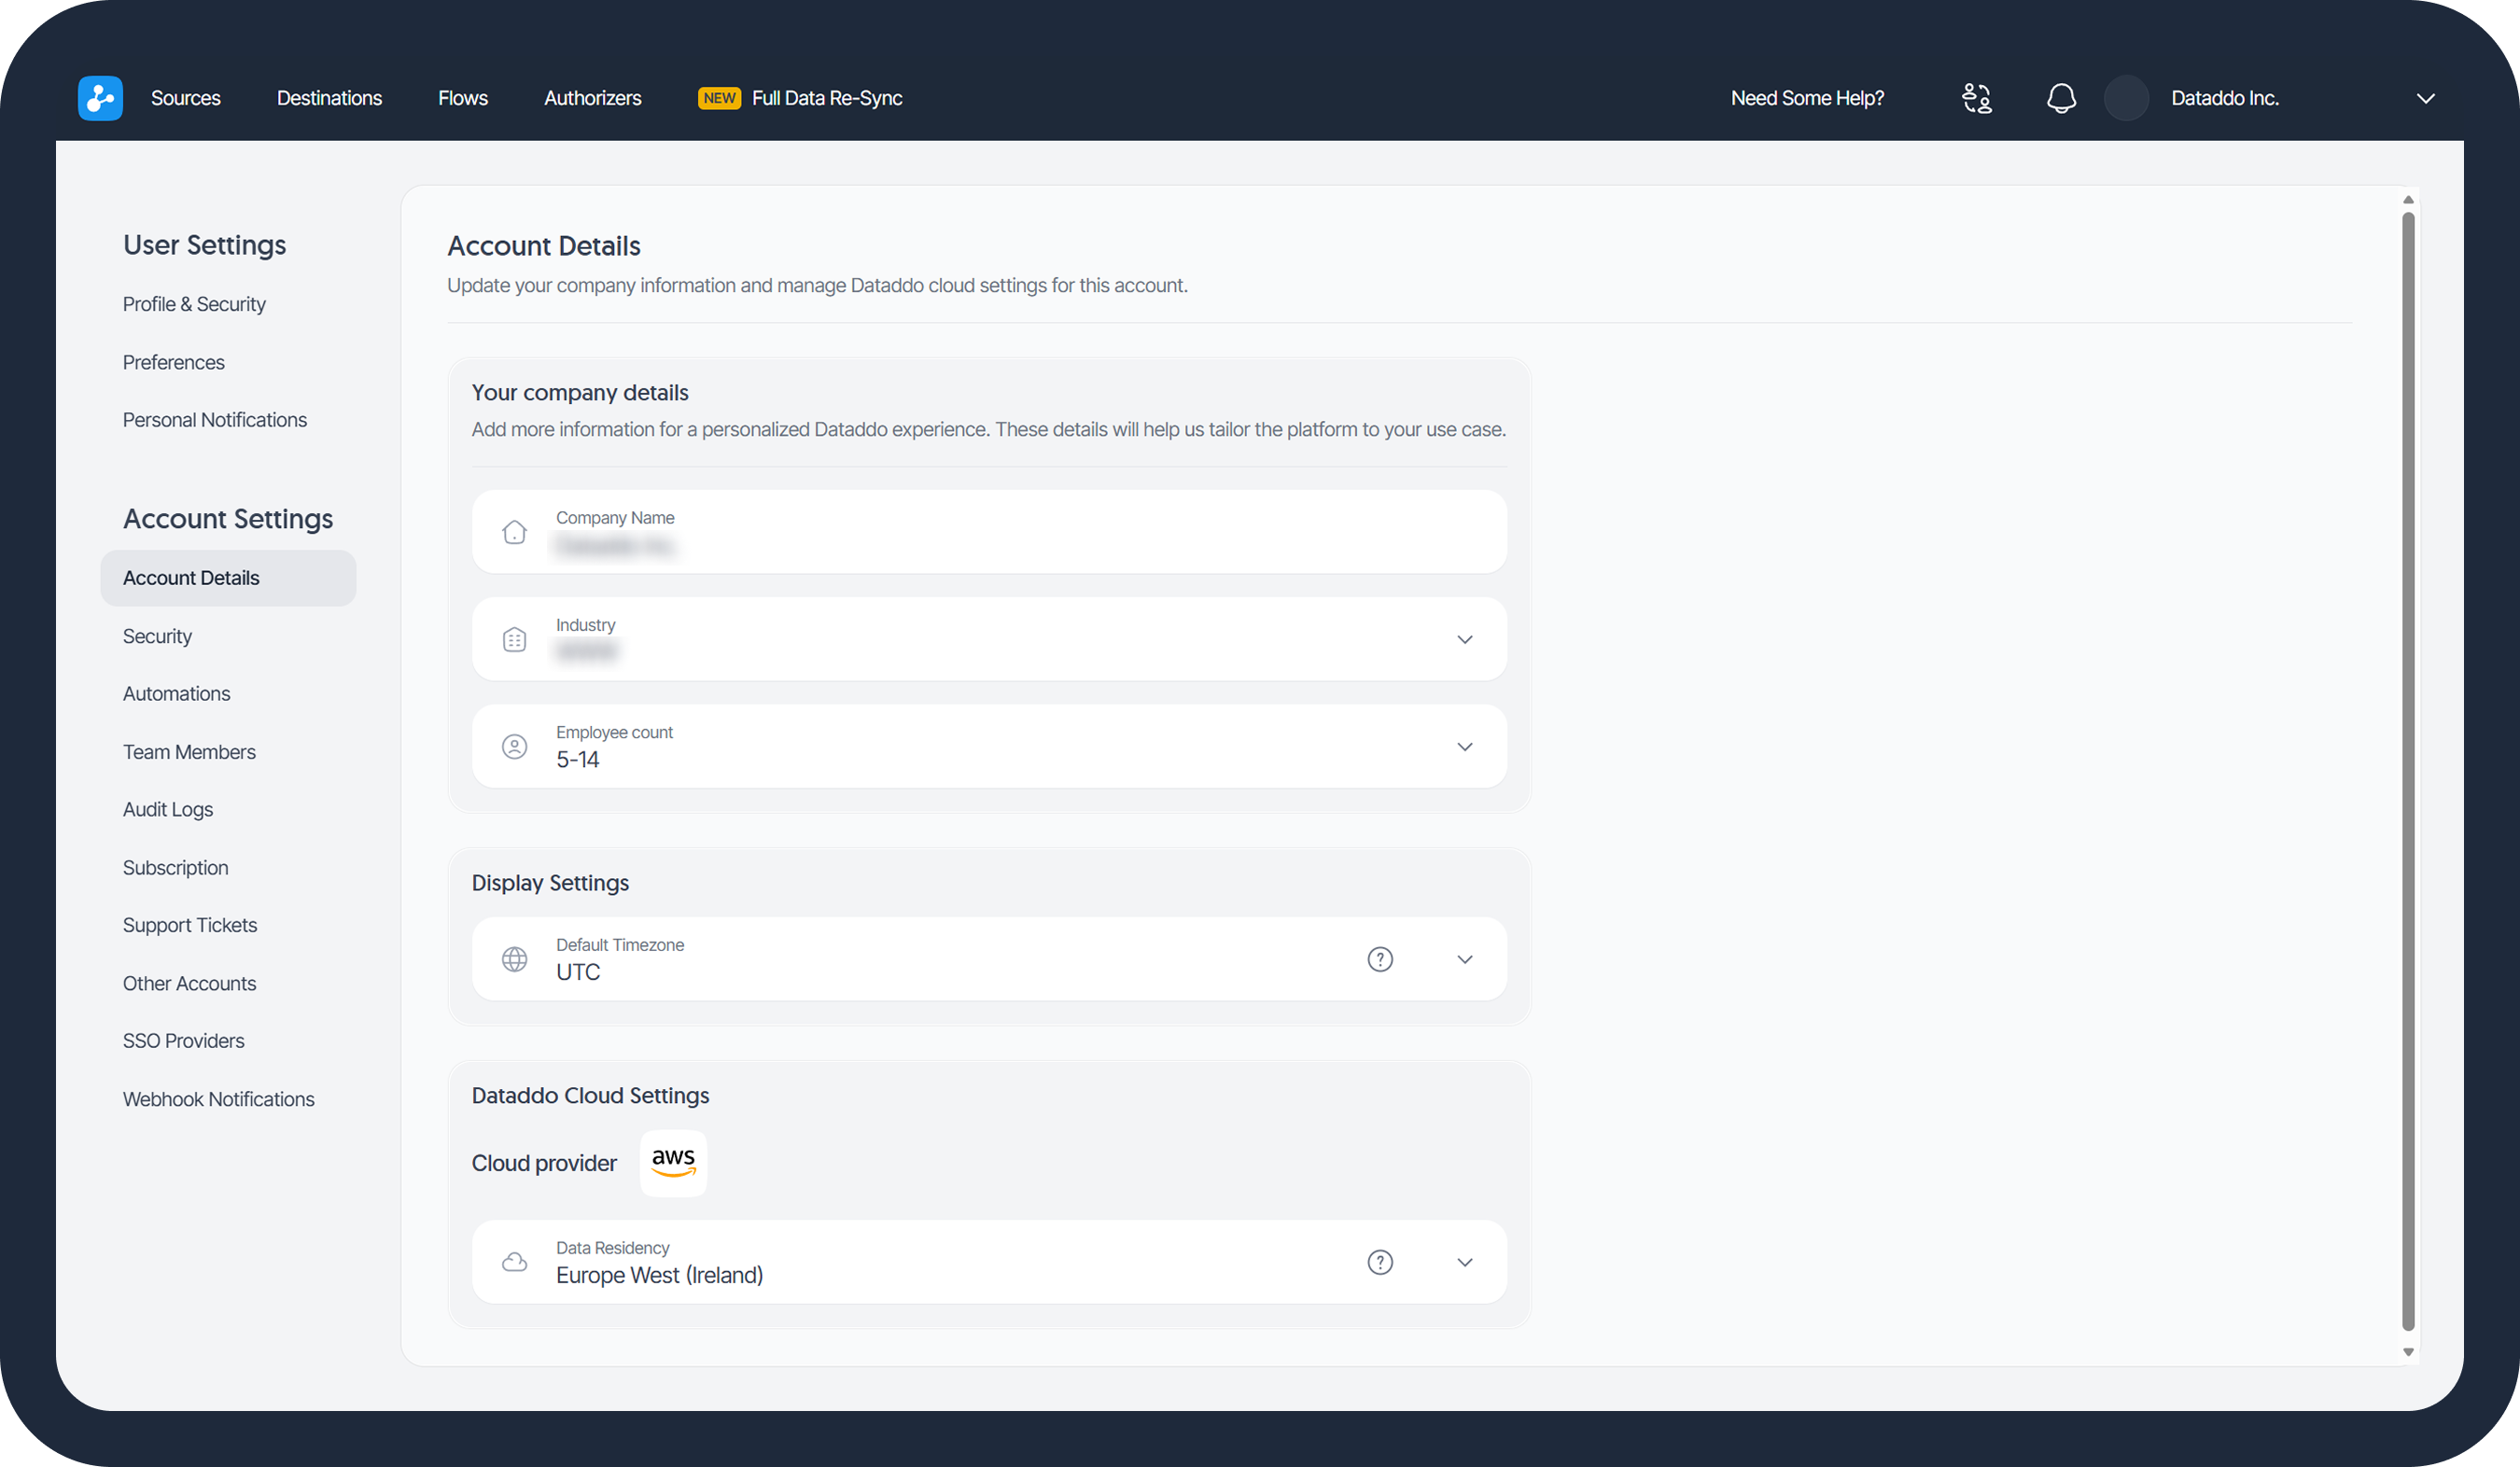2520x1467 pixels.
Task: Click the Default Timezone globe icon
Action: pyautogui.click(x=514, y=959)
